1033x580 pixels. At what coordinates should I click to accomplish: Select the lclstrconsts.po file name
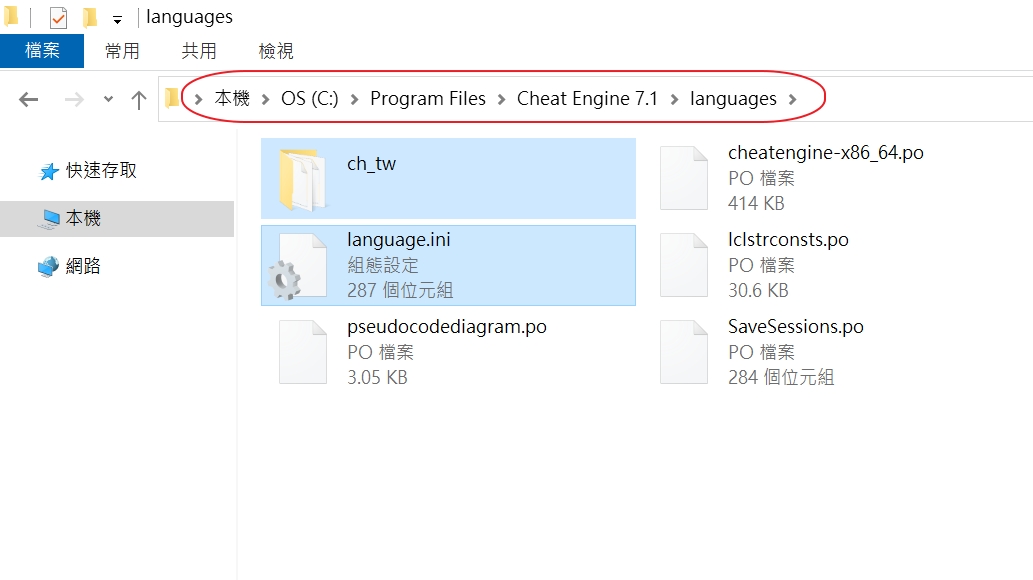[788, 239]
